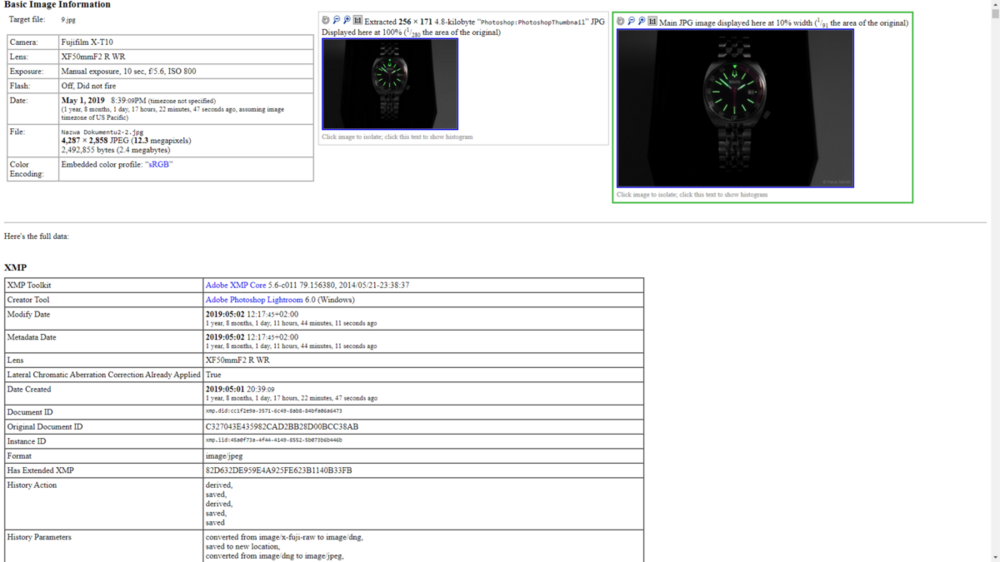1000x562 pixels.
Task: Click the History Action label cell
Action: tap(104, 504)
